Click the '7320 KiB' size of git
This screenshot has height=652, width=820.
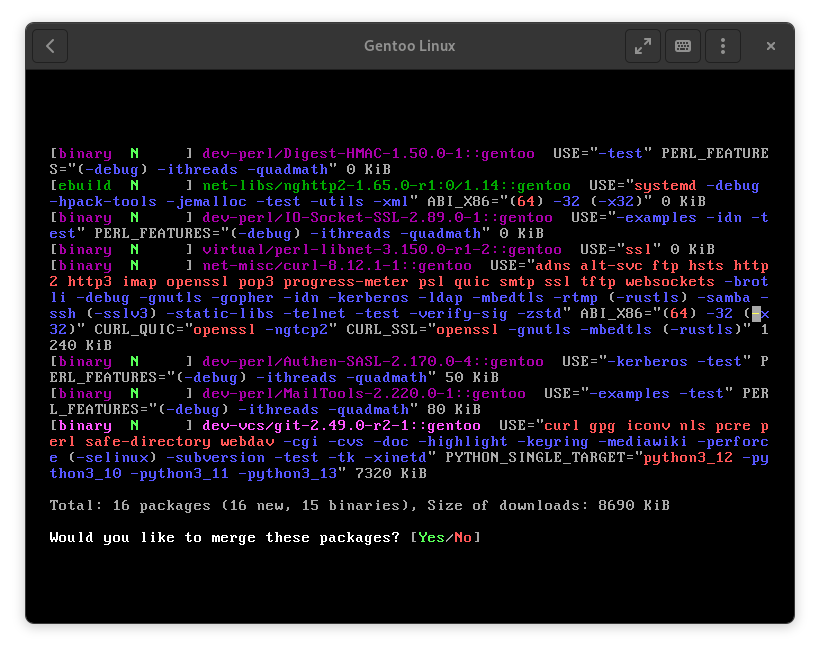point(391,474)
